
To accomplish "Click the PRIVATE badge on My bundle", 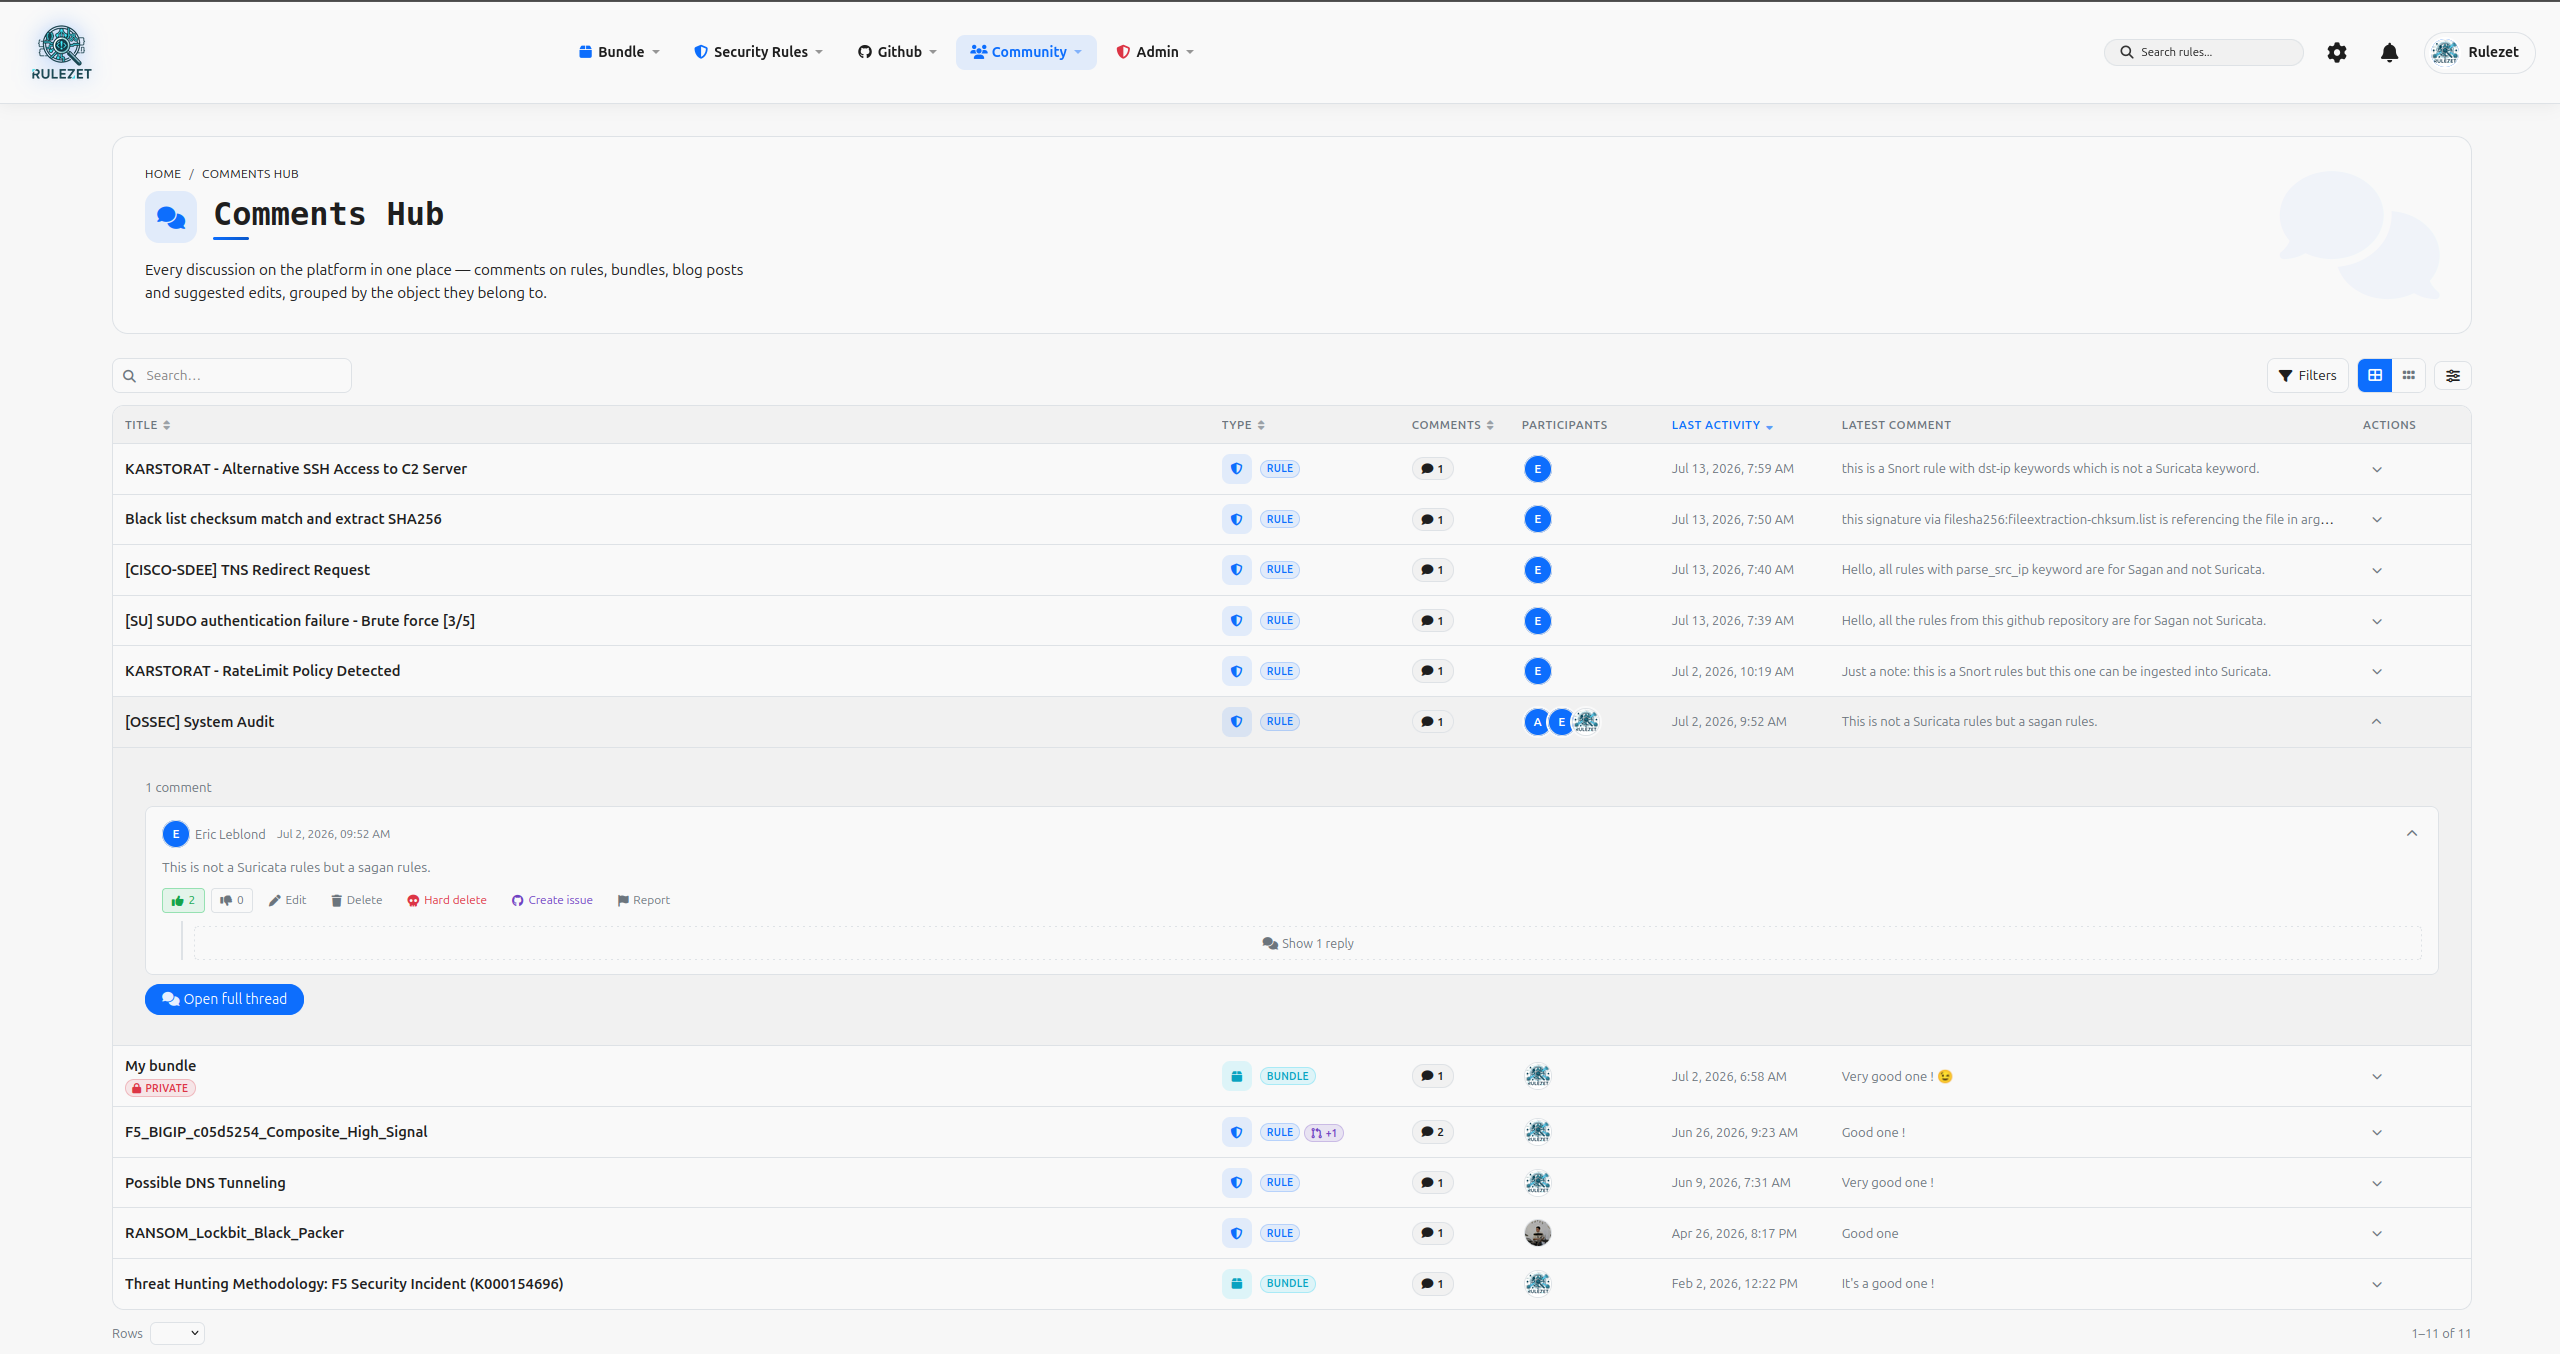I will pyautogui.click(x=160, y=1088).
